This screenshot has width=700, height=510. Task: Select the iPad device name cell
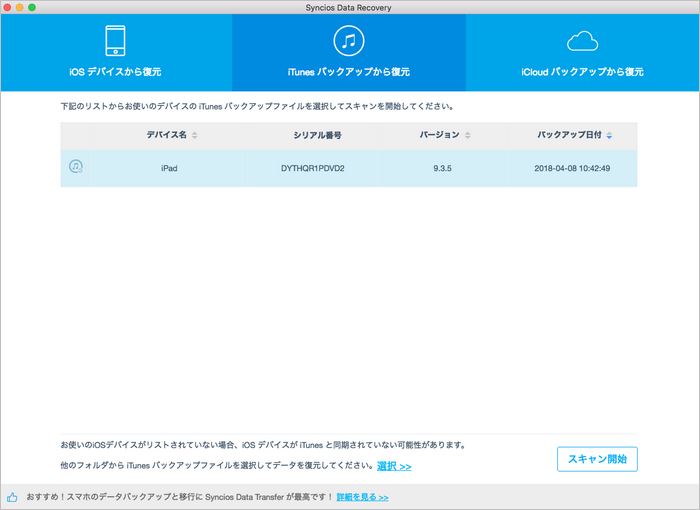(169, 168)
